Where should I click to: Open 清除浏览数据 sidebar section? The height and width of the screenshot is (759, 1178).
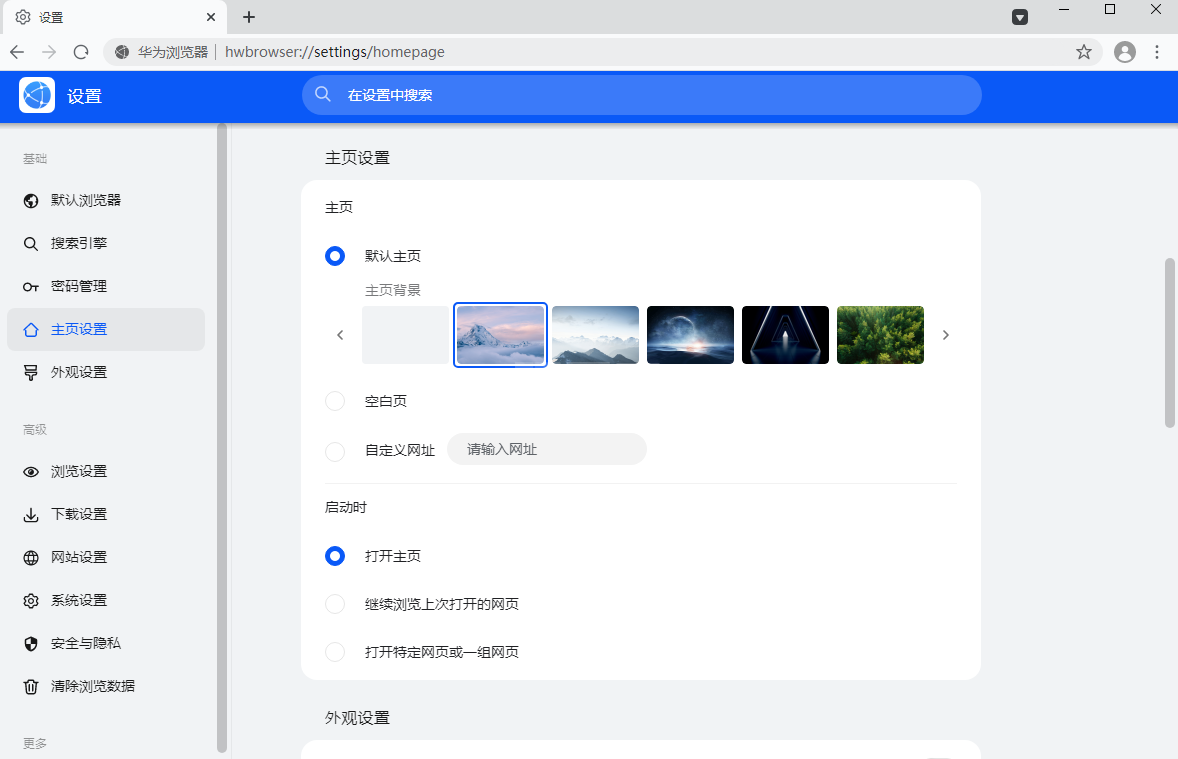[106, 687]
